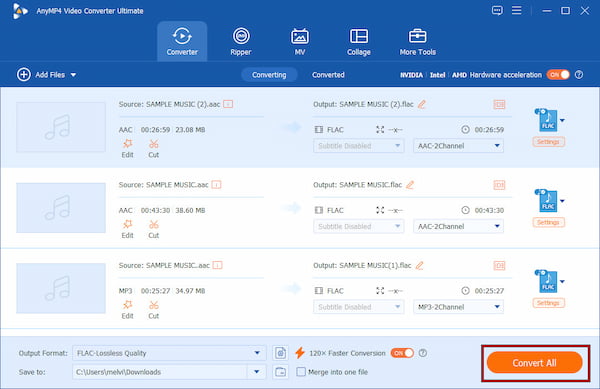Open the More Tools tab
The image size is (600, 389).
click(x=417, y=41)
